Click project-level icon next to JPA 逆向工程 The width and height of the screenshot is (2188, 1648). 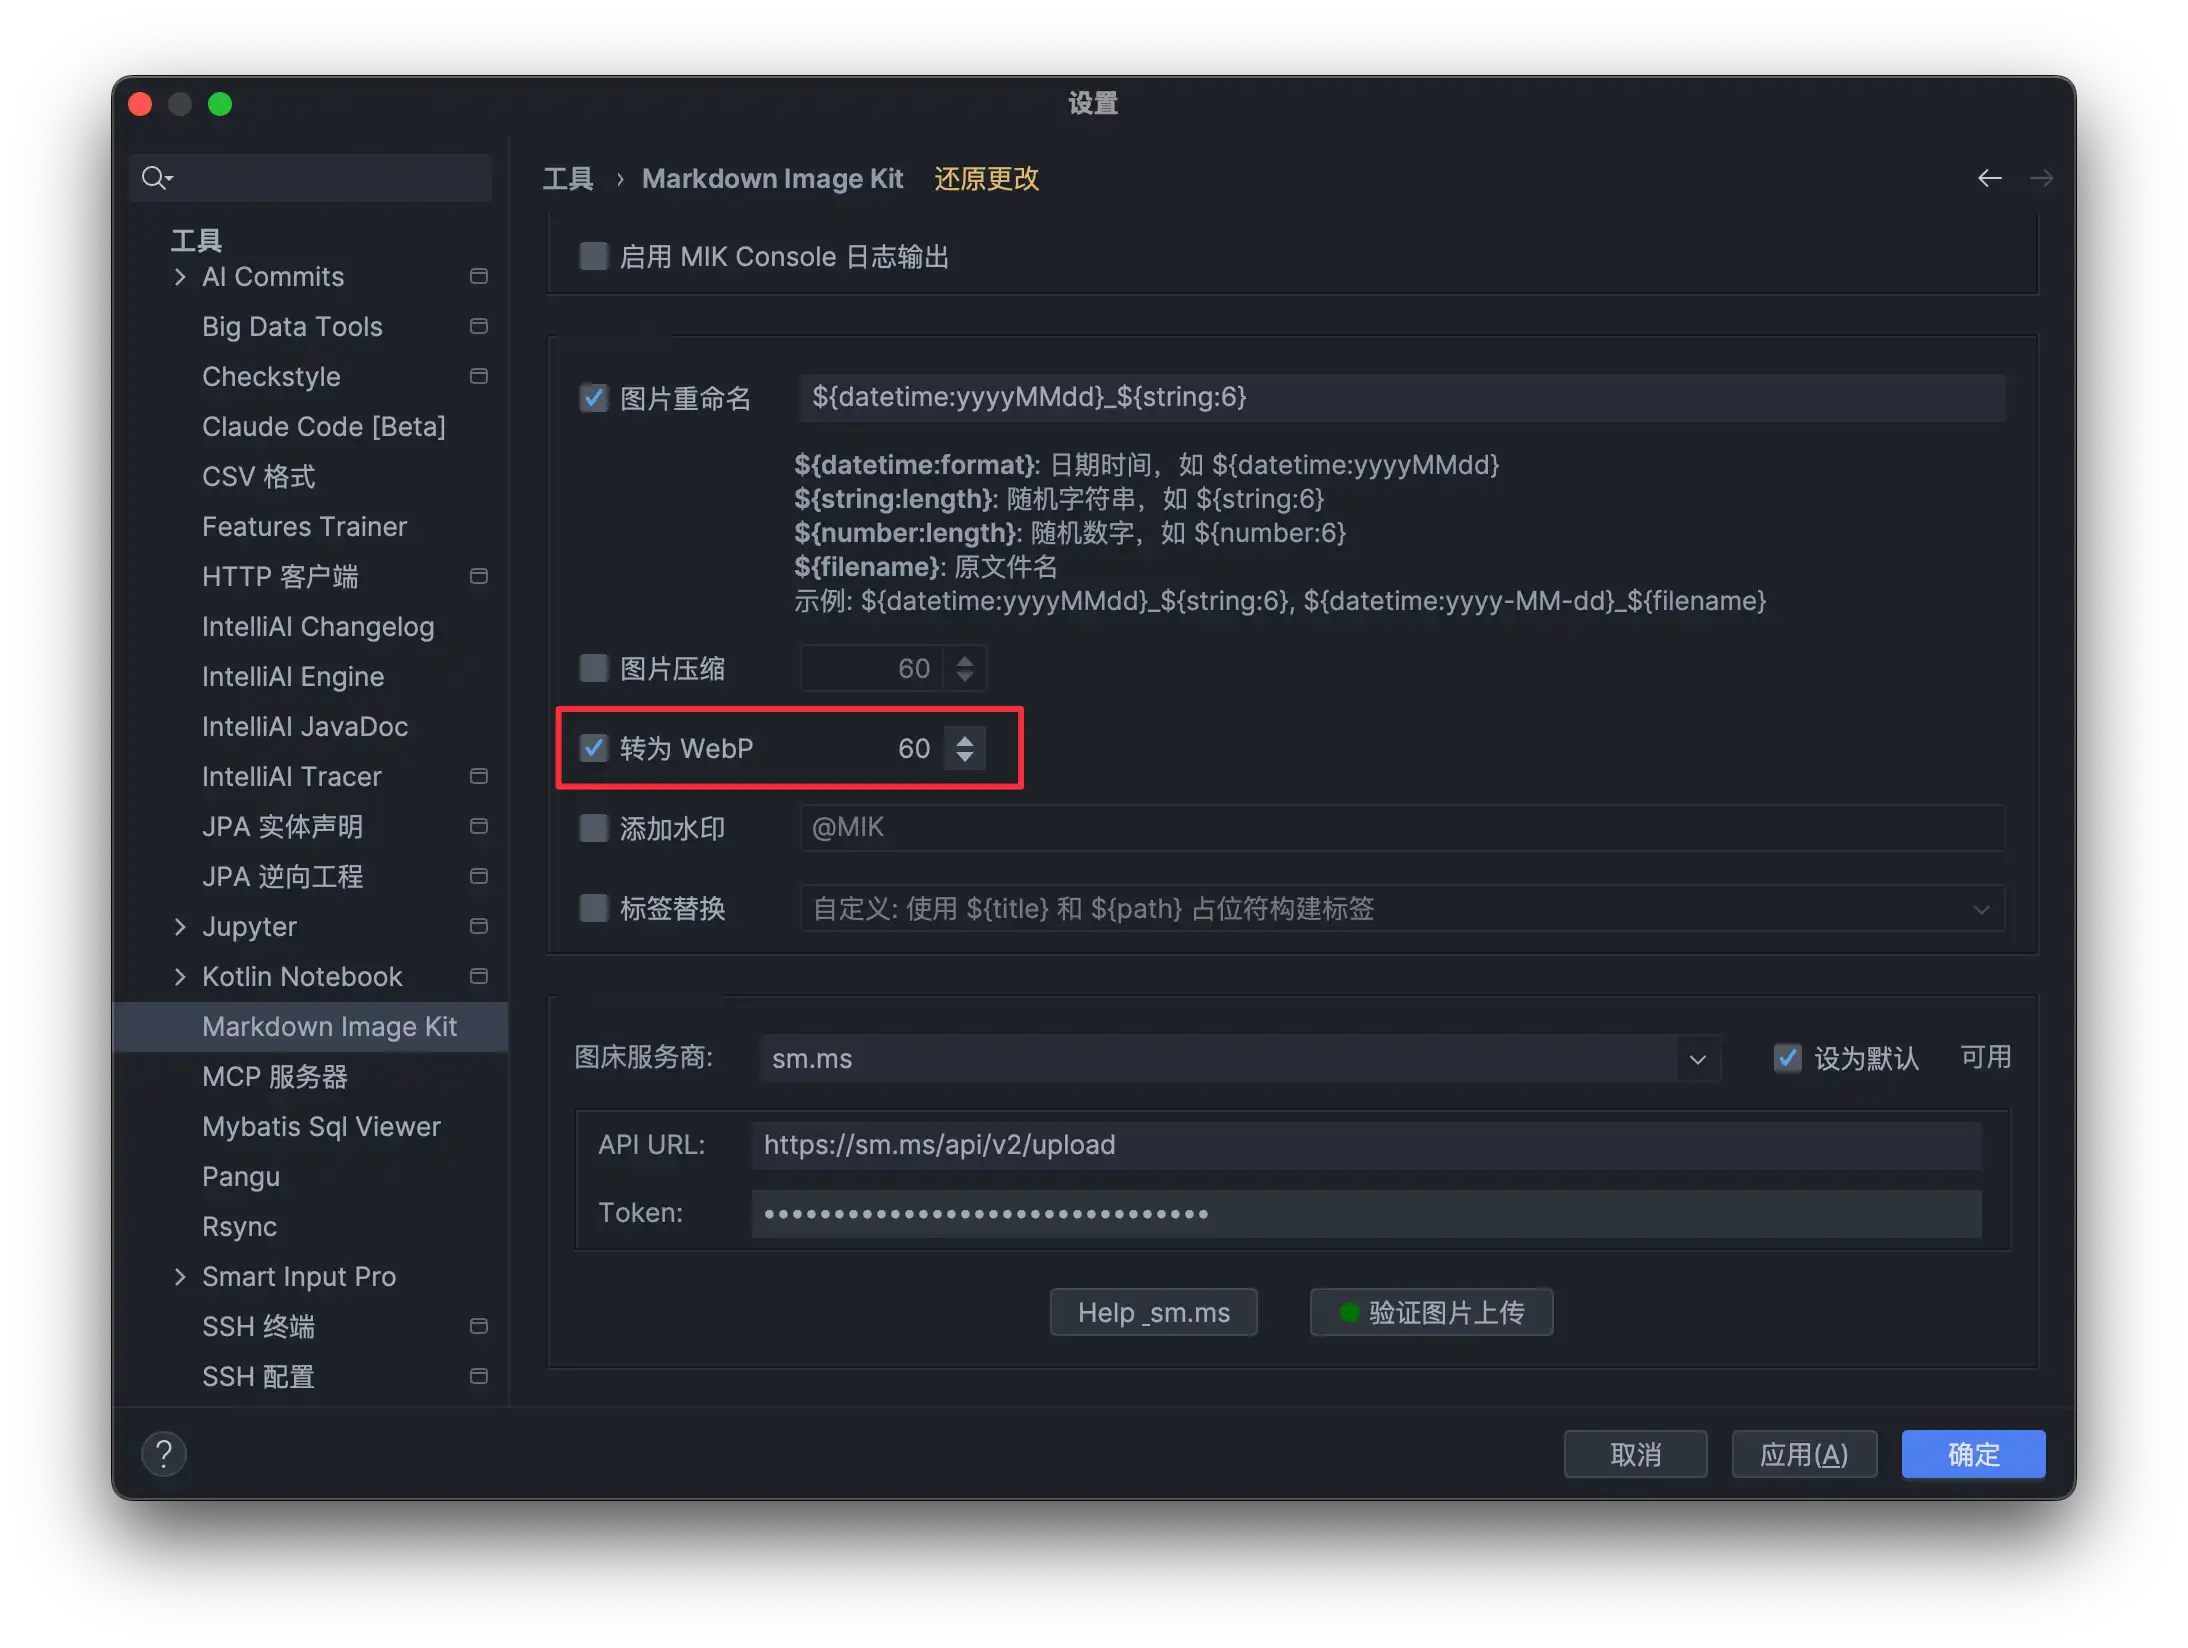click(x=479, y=876)
